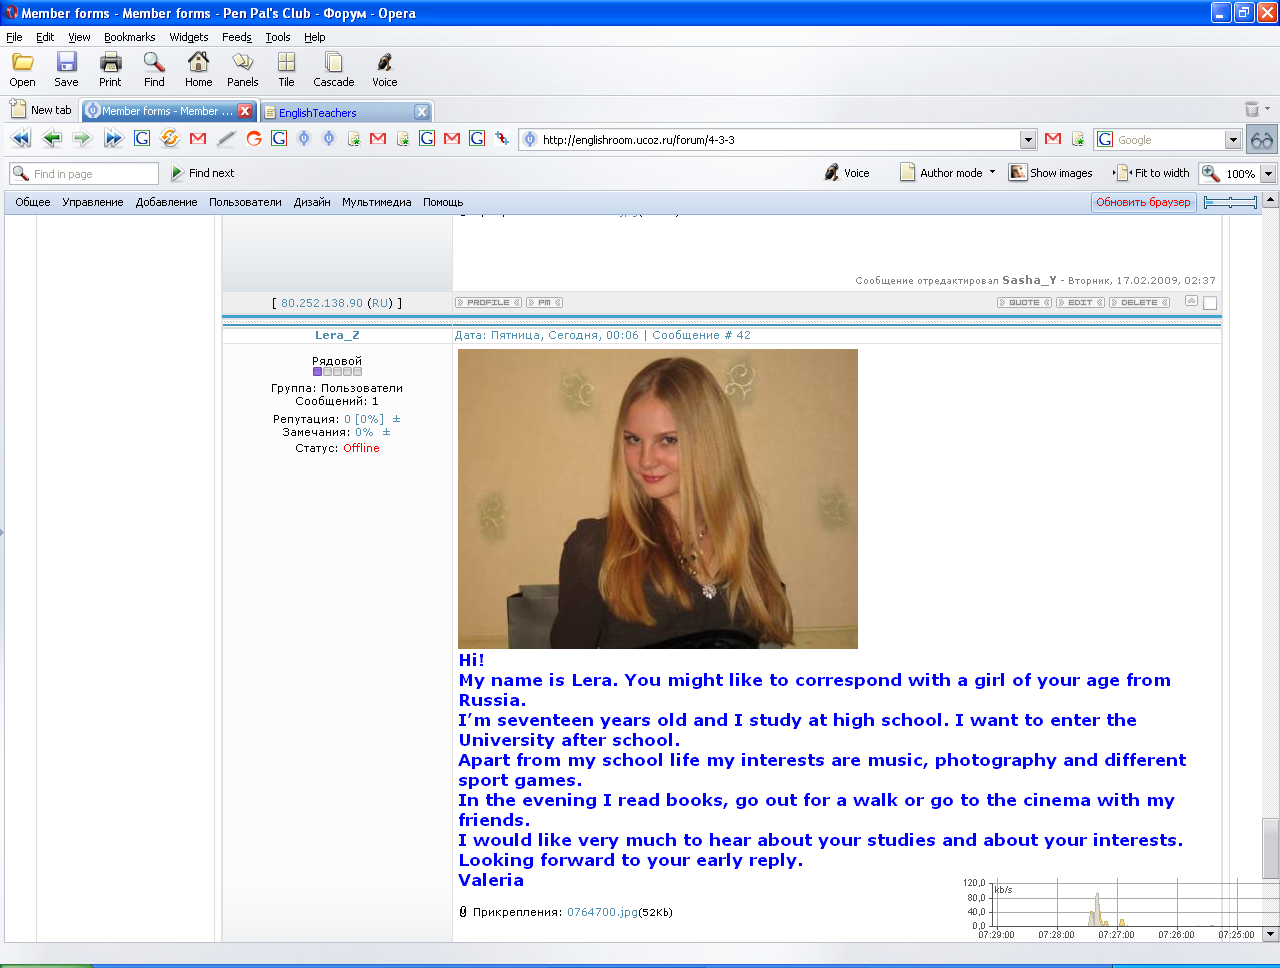Click the Tile windows icon

[x=286, y=62]
